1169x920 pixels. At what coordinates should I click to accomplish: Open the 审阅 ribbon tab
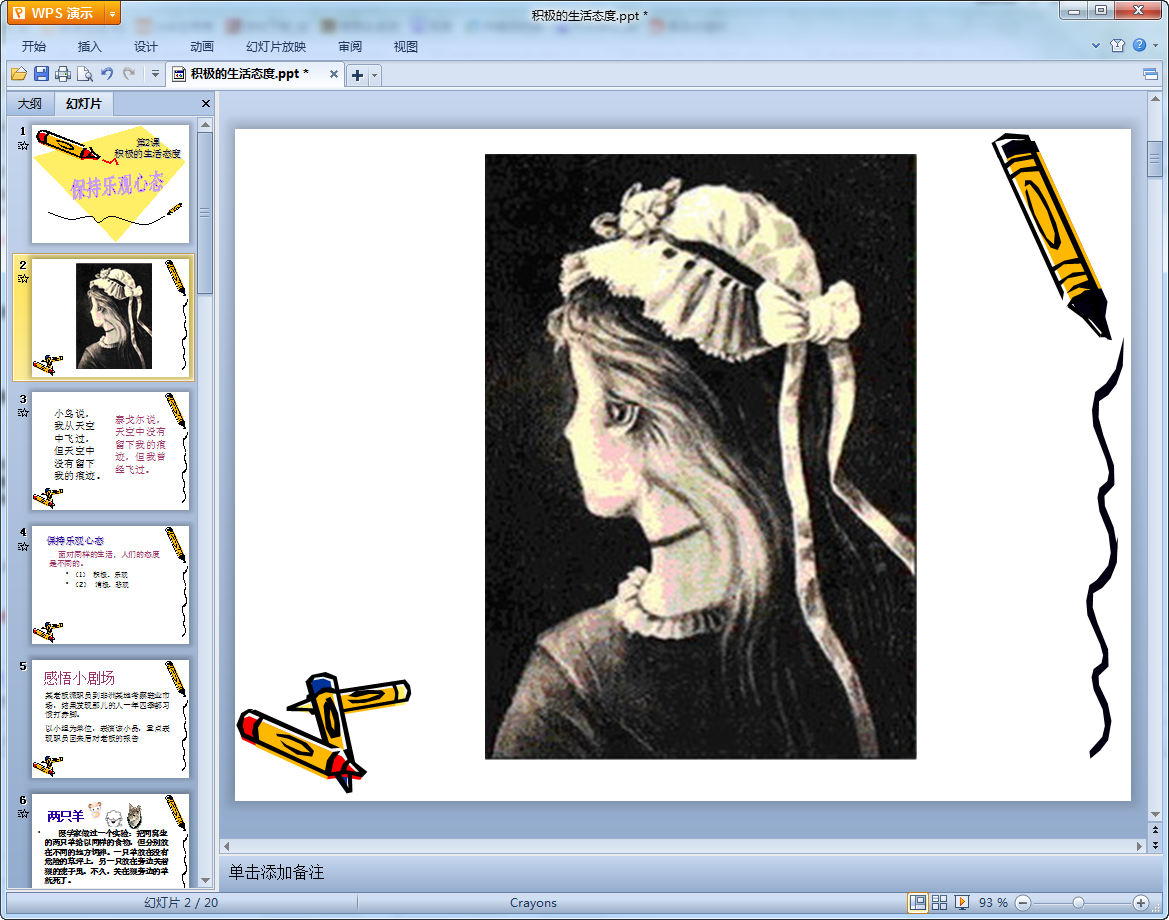[x=350, y=46]
